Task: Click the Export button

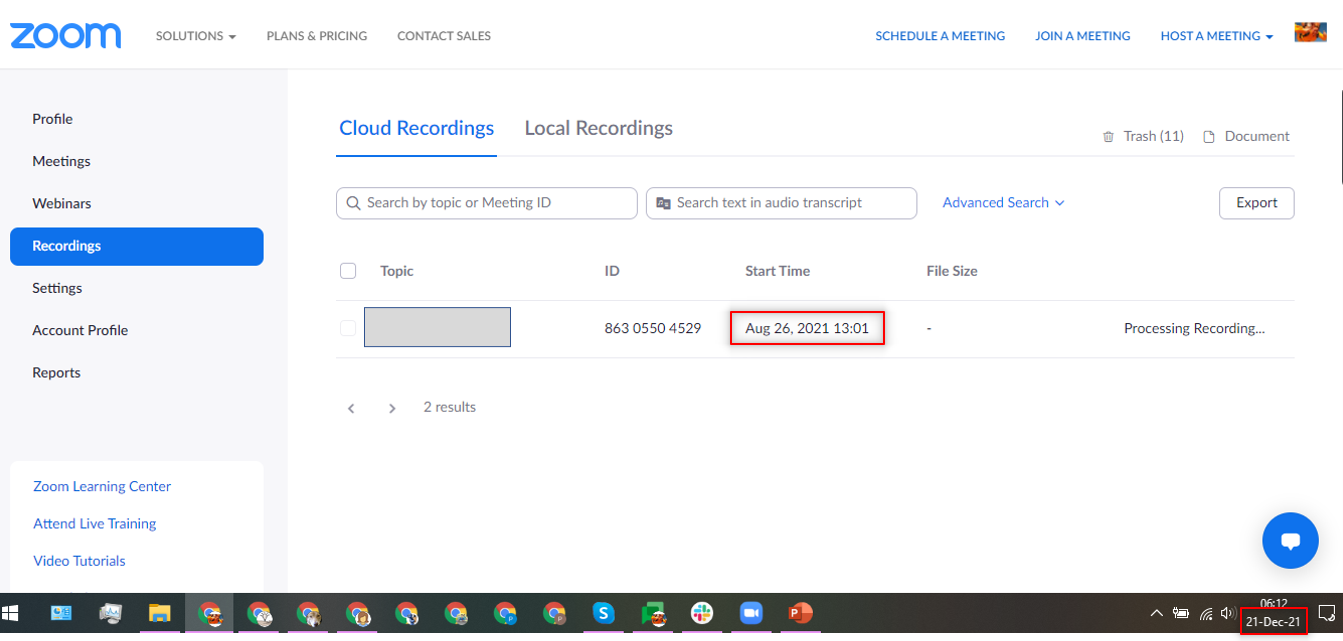Action: pos(1256,203)
